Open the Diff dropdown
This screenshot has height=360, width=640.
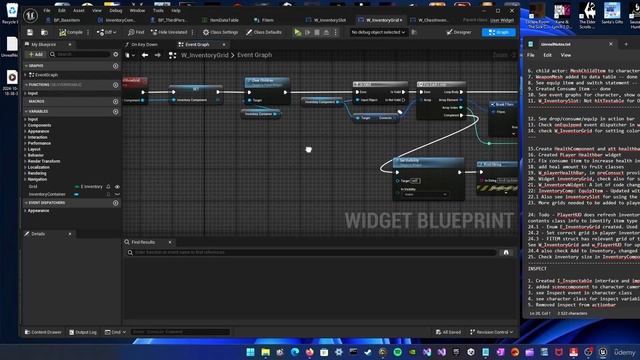point(107,32)
